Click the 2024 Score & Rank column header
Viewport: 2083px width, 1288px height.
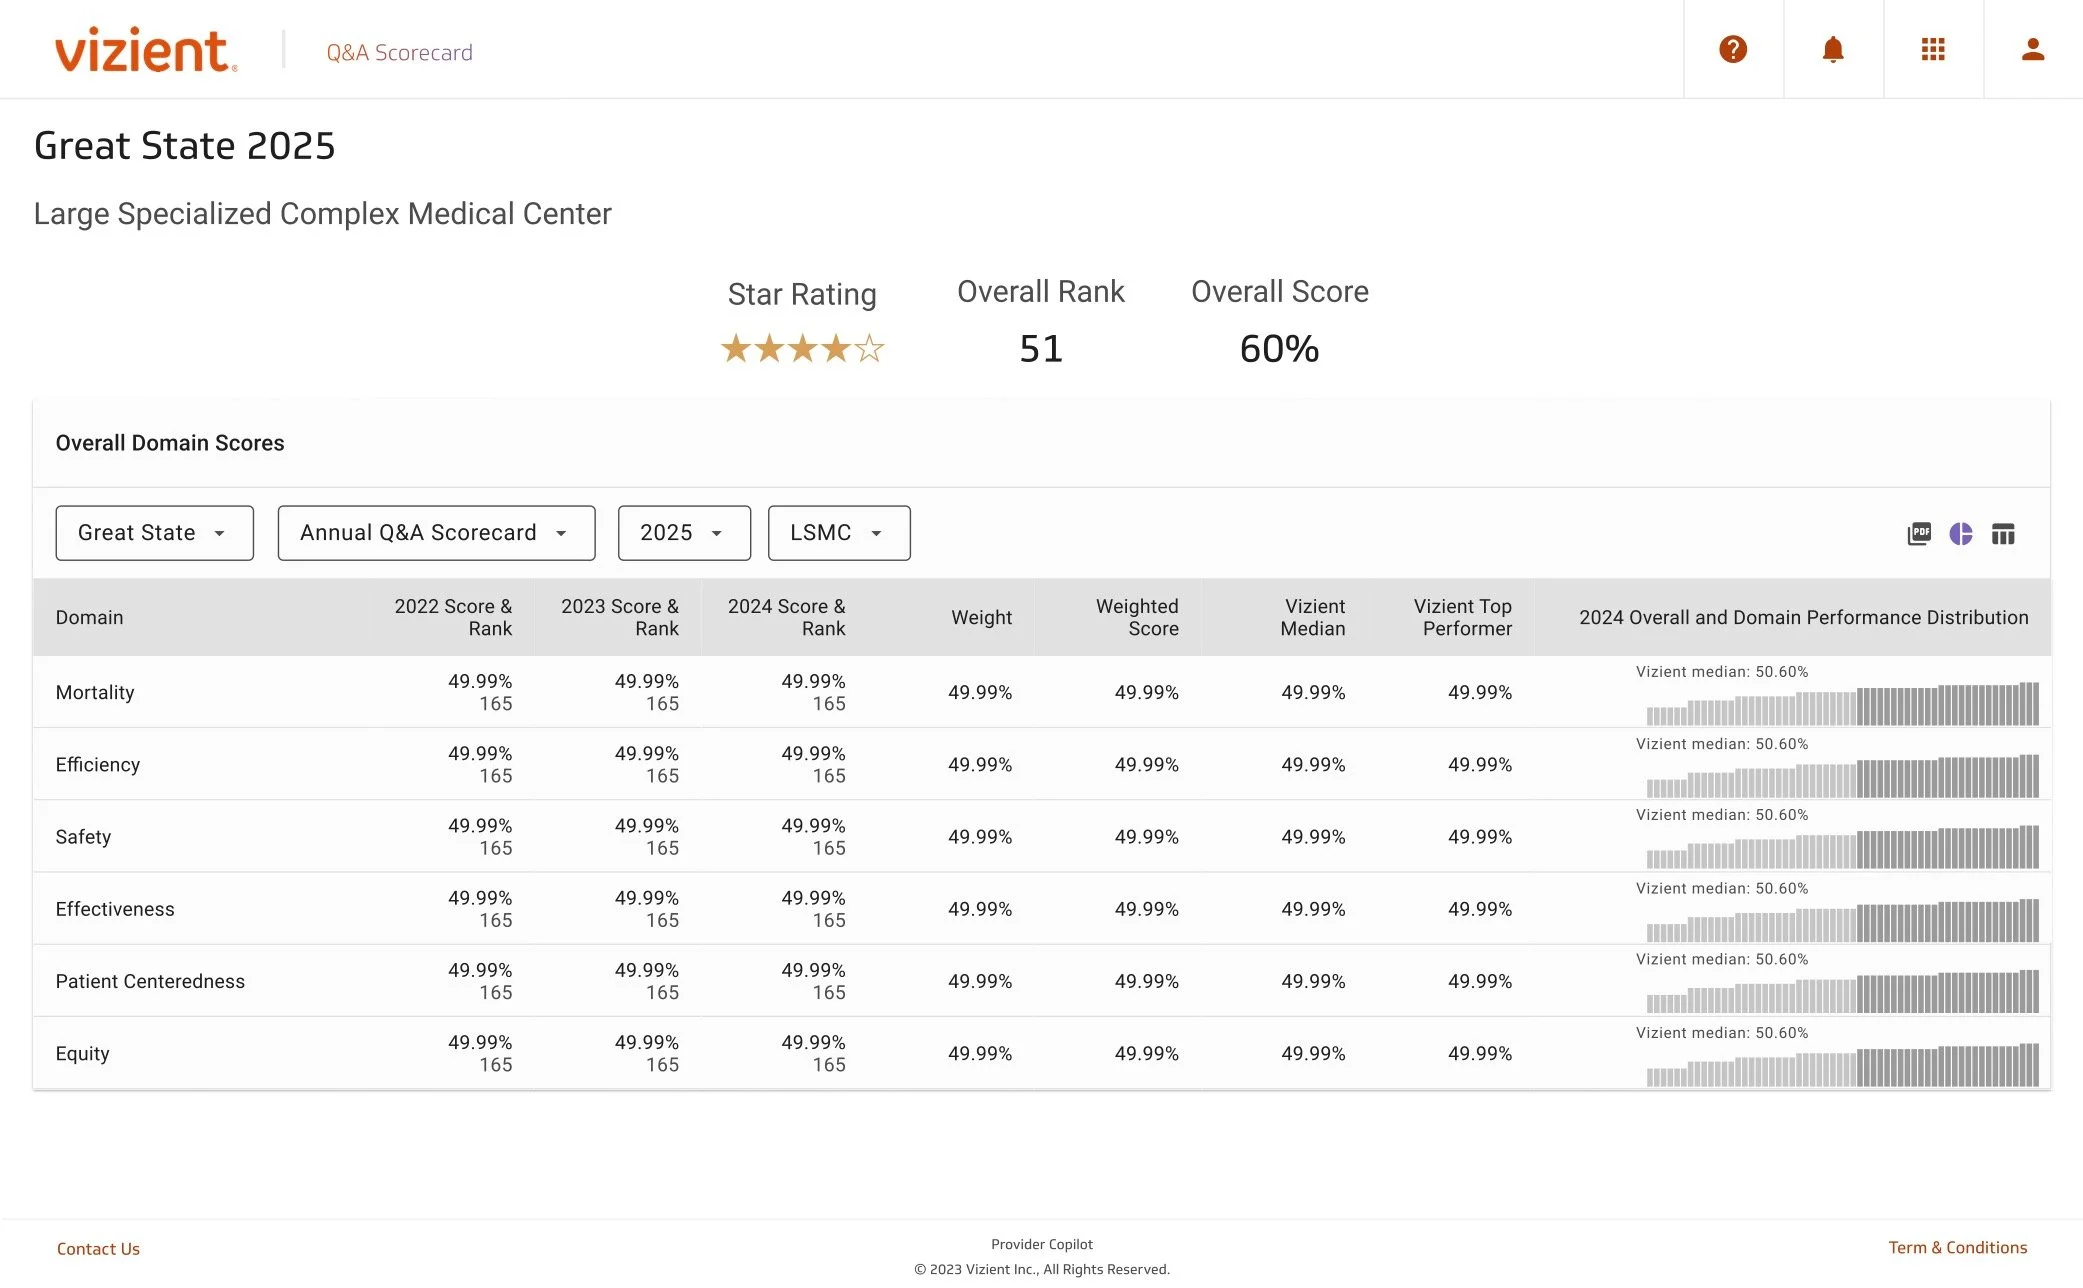click(x=787, y=617)
